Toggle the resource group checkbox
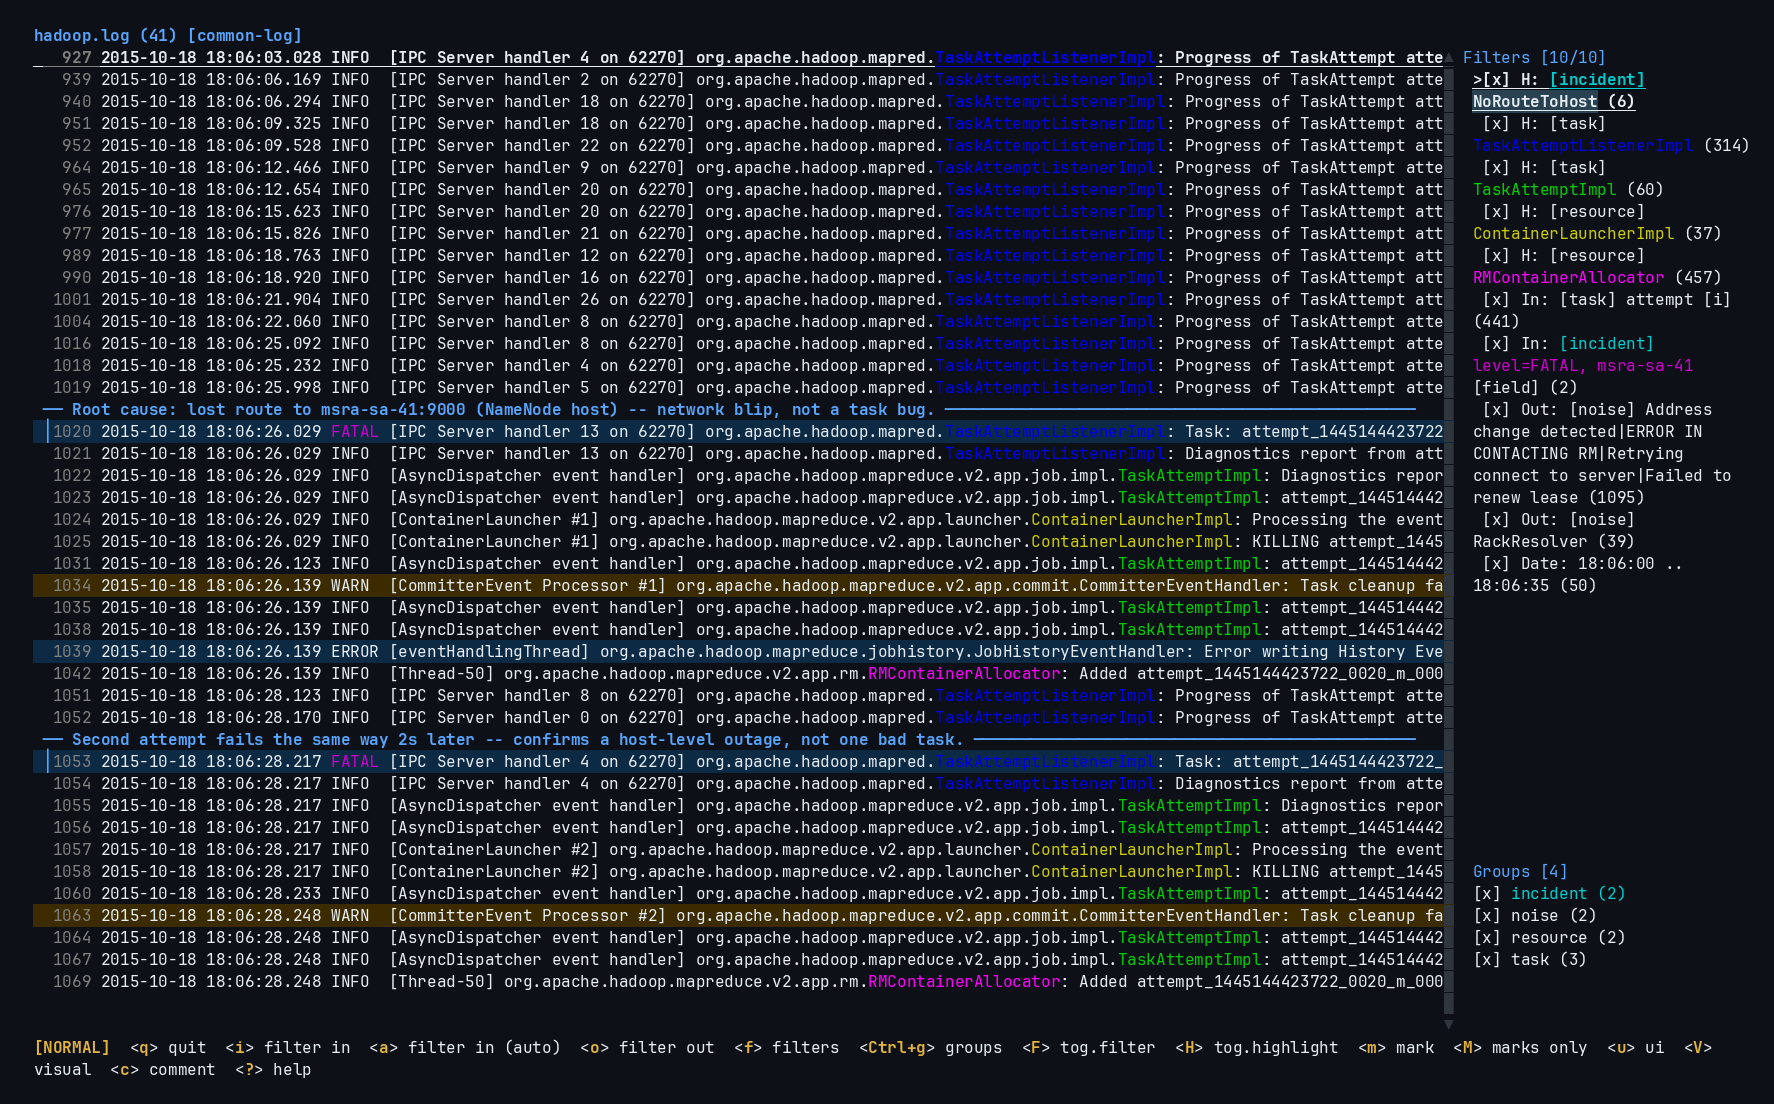1774x1104 pixels. (1487, 938)
